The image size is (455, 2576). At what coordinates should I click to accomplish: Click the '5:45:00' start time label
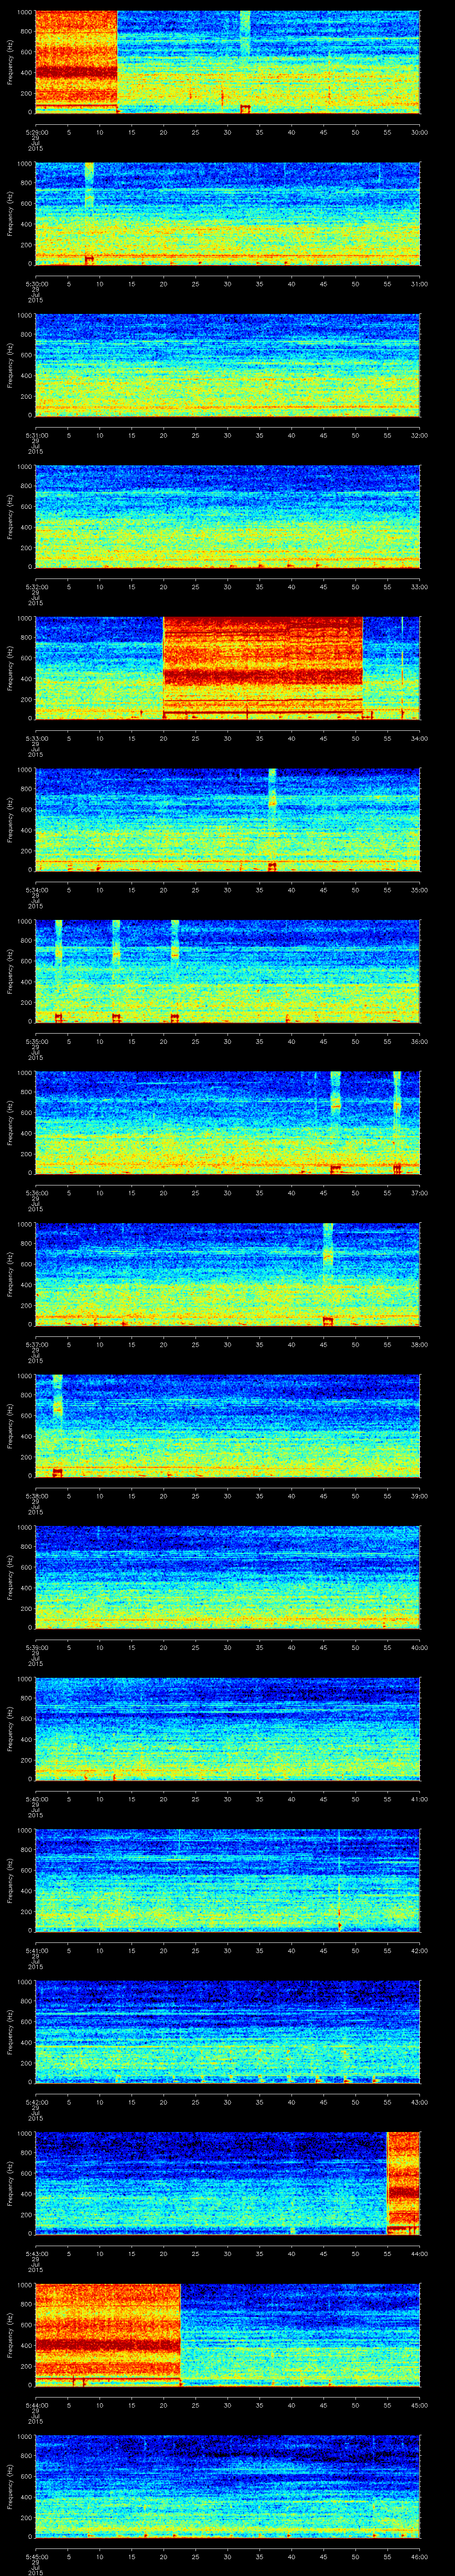coord(36,2556)
